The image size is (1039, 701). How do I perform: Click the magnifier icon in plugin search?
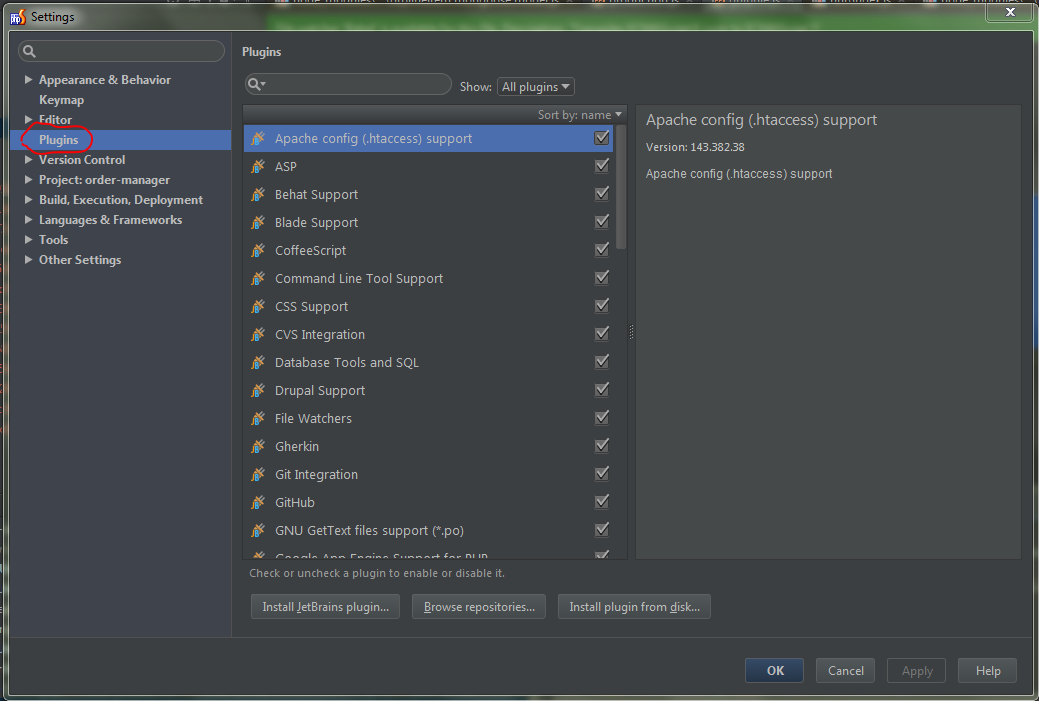point(256,84)
